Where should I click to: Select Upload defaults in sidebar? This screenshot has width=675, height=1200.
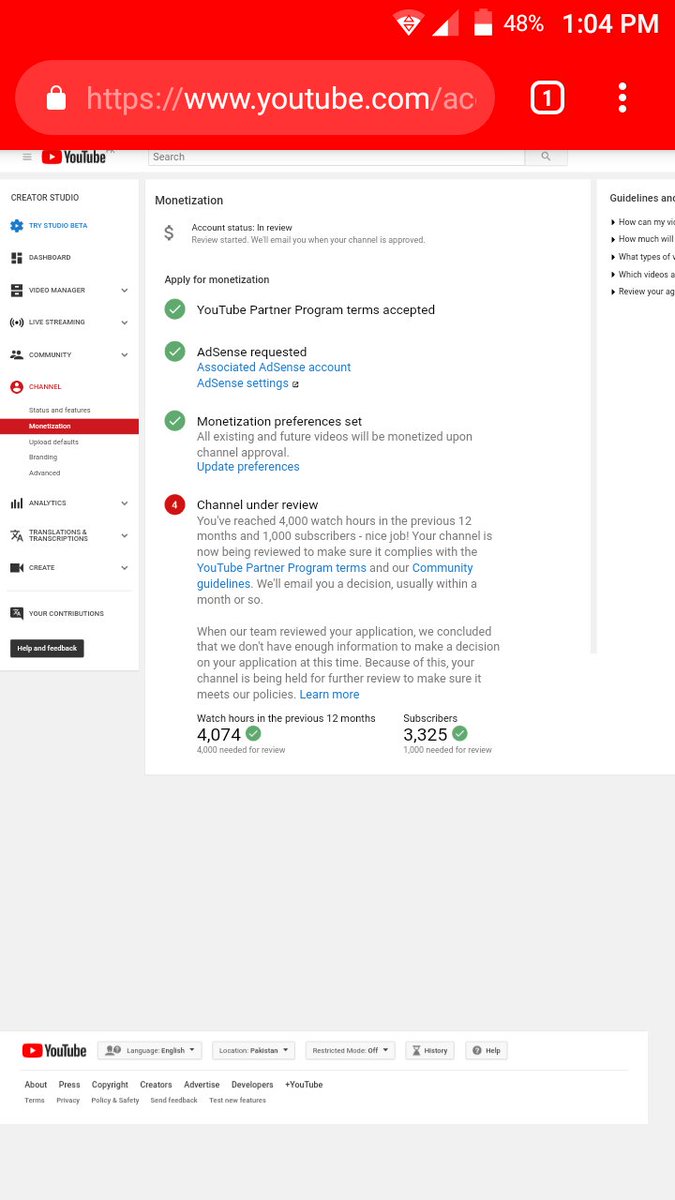pos(54,442)
